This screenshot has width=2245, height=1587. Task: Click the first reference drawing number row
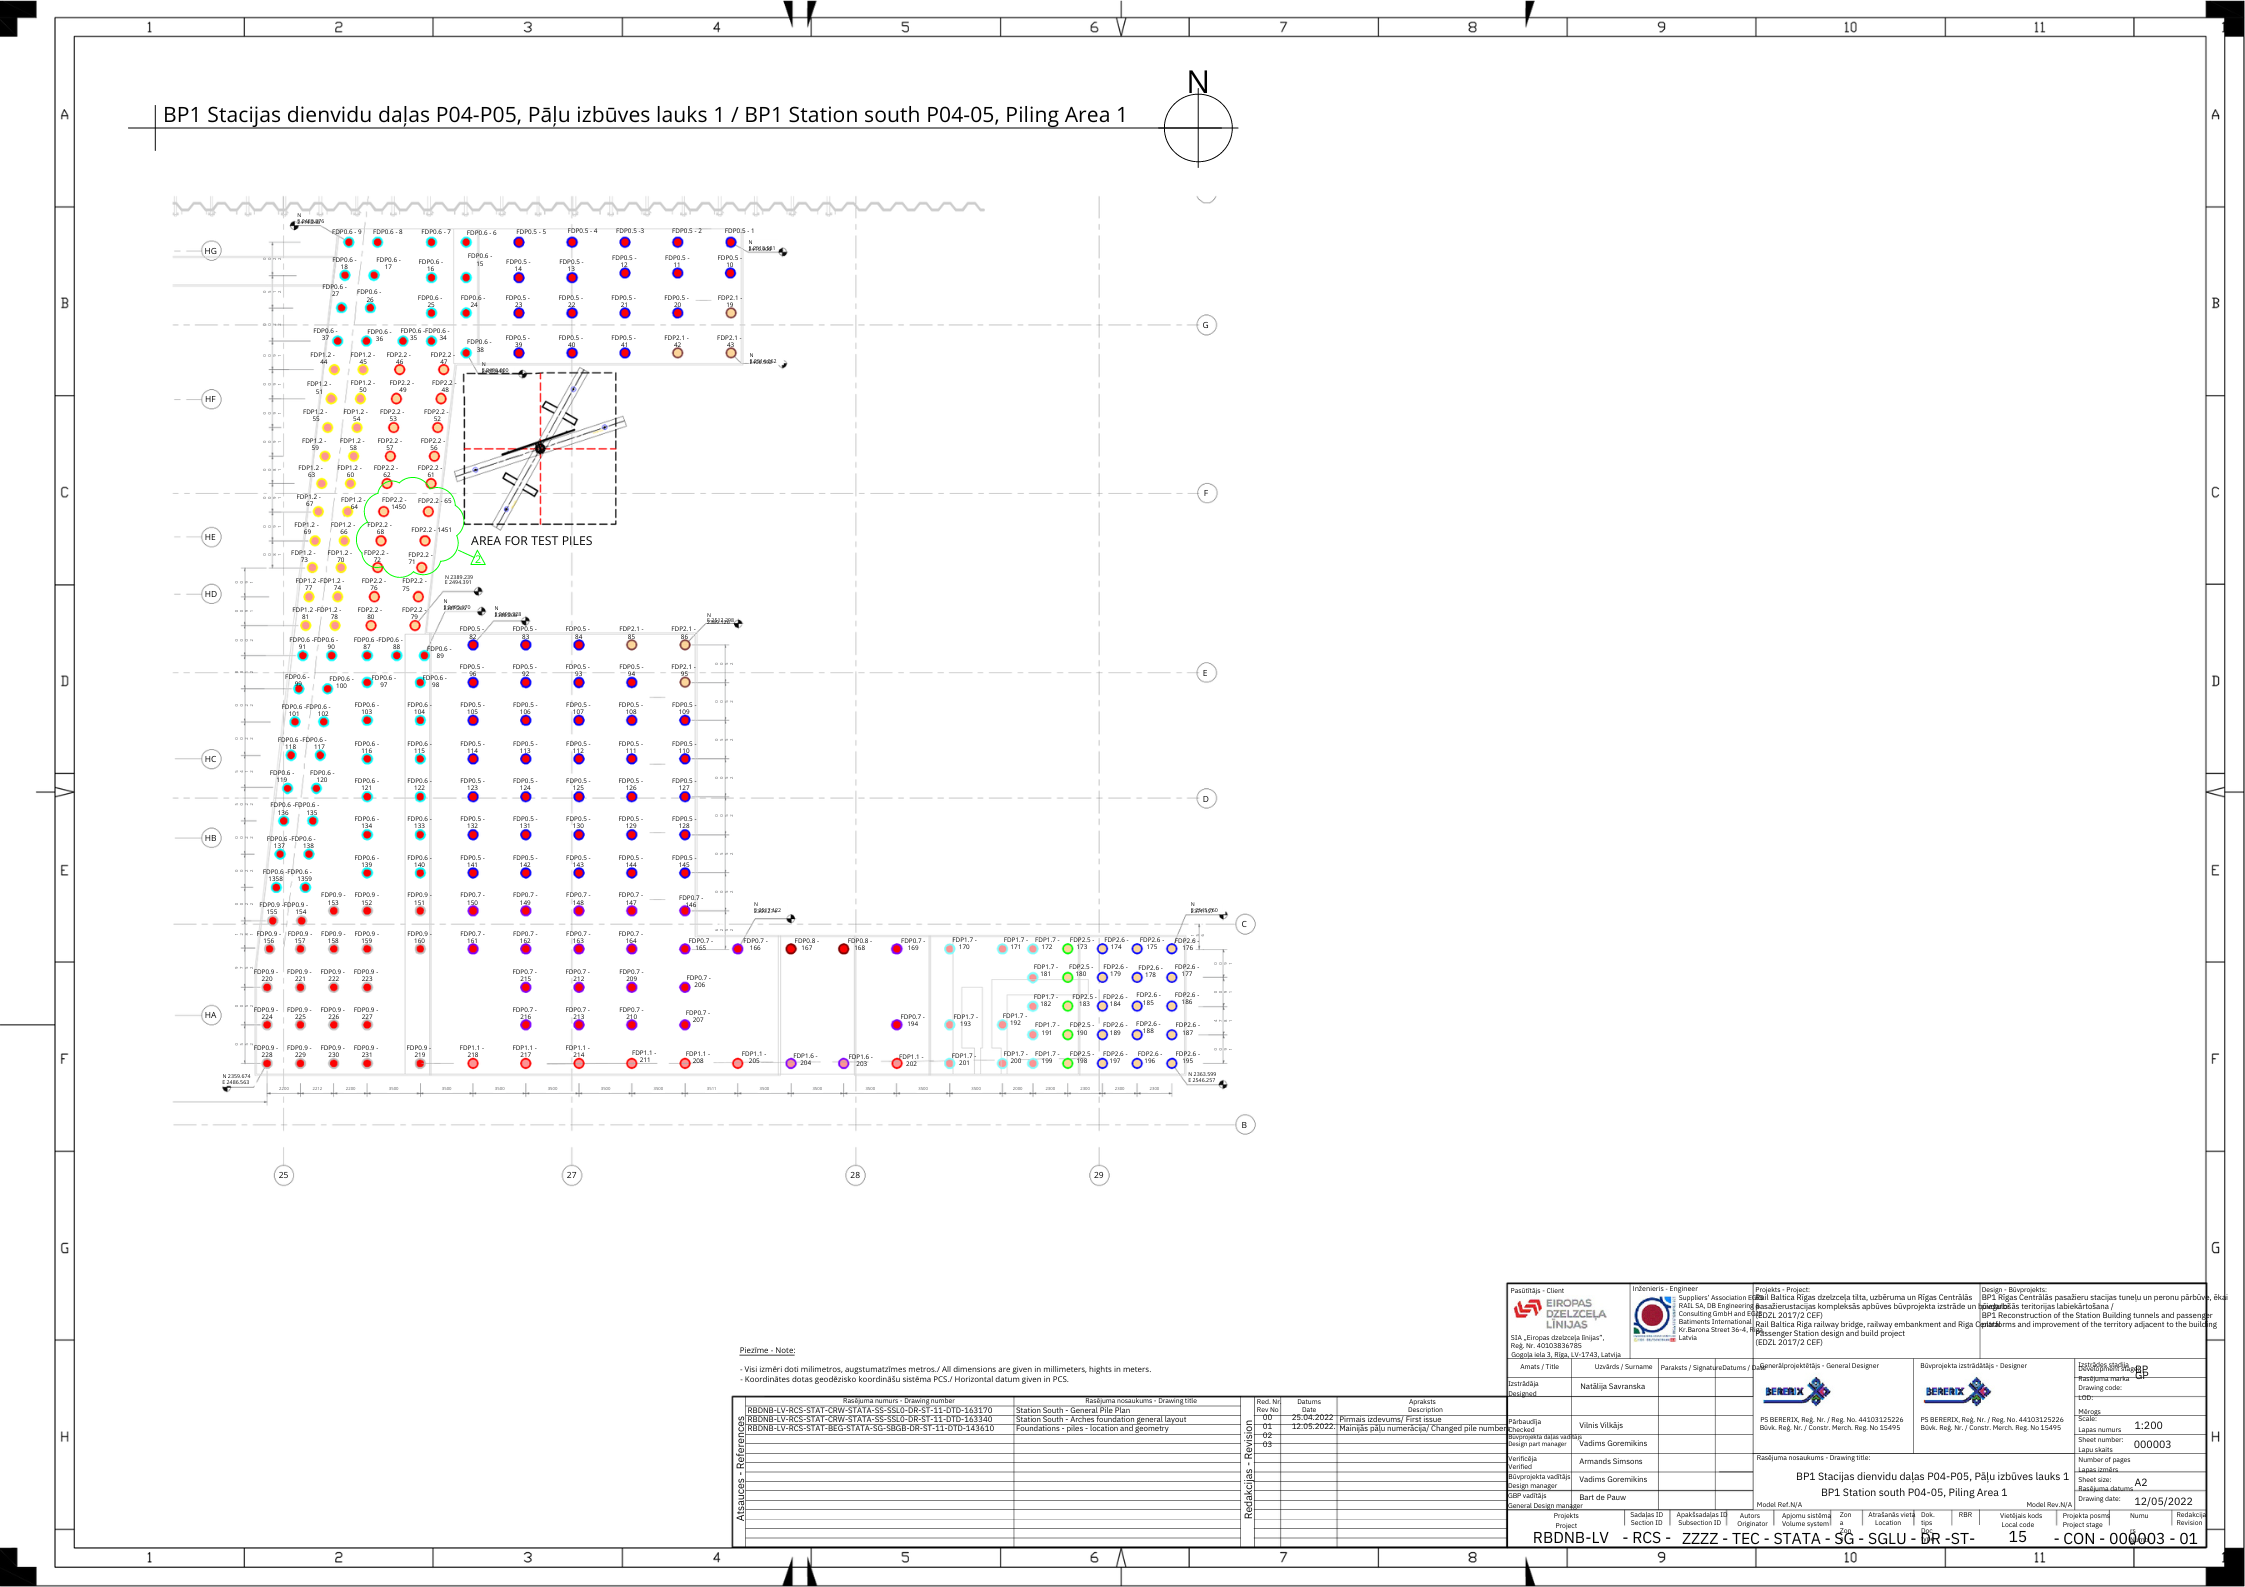[x=869, y=1410]
